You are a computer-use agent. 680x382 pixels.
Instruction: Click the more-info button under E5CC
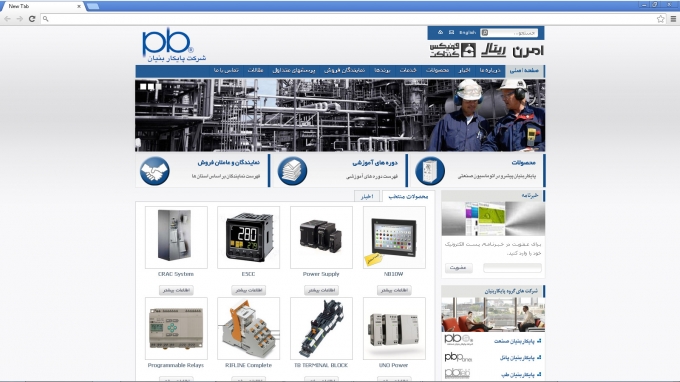click(x=248, y=290)
